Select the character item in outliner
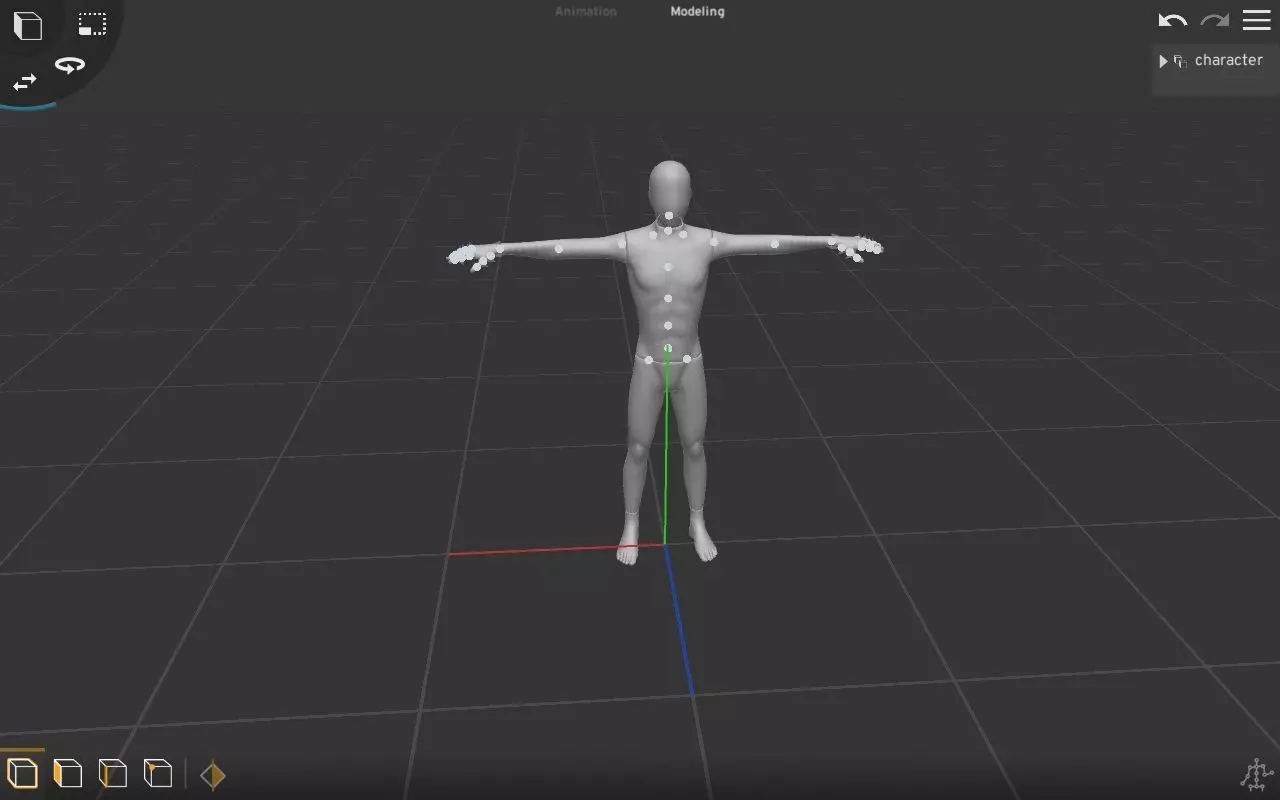This screenshot has height=800, width=1280. 1228,60
